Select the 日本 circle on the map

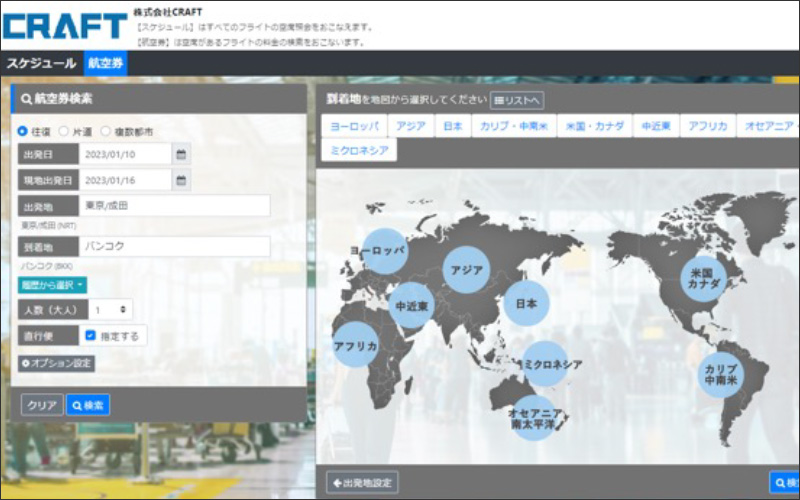coord(527,303)
